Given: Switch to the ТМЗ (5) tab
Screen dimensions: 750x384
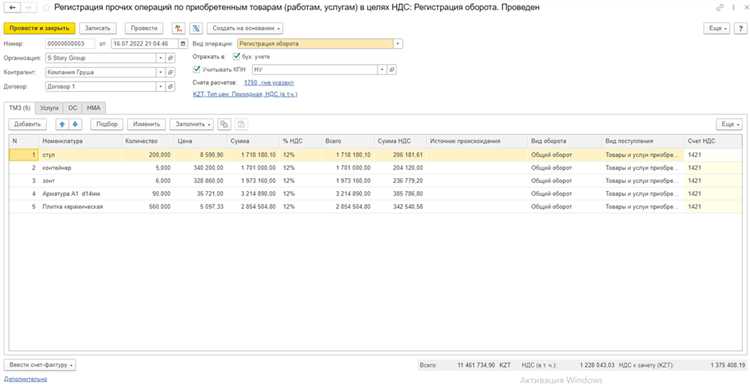Looking at the screenshot, I should click(x=20, y=108).
